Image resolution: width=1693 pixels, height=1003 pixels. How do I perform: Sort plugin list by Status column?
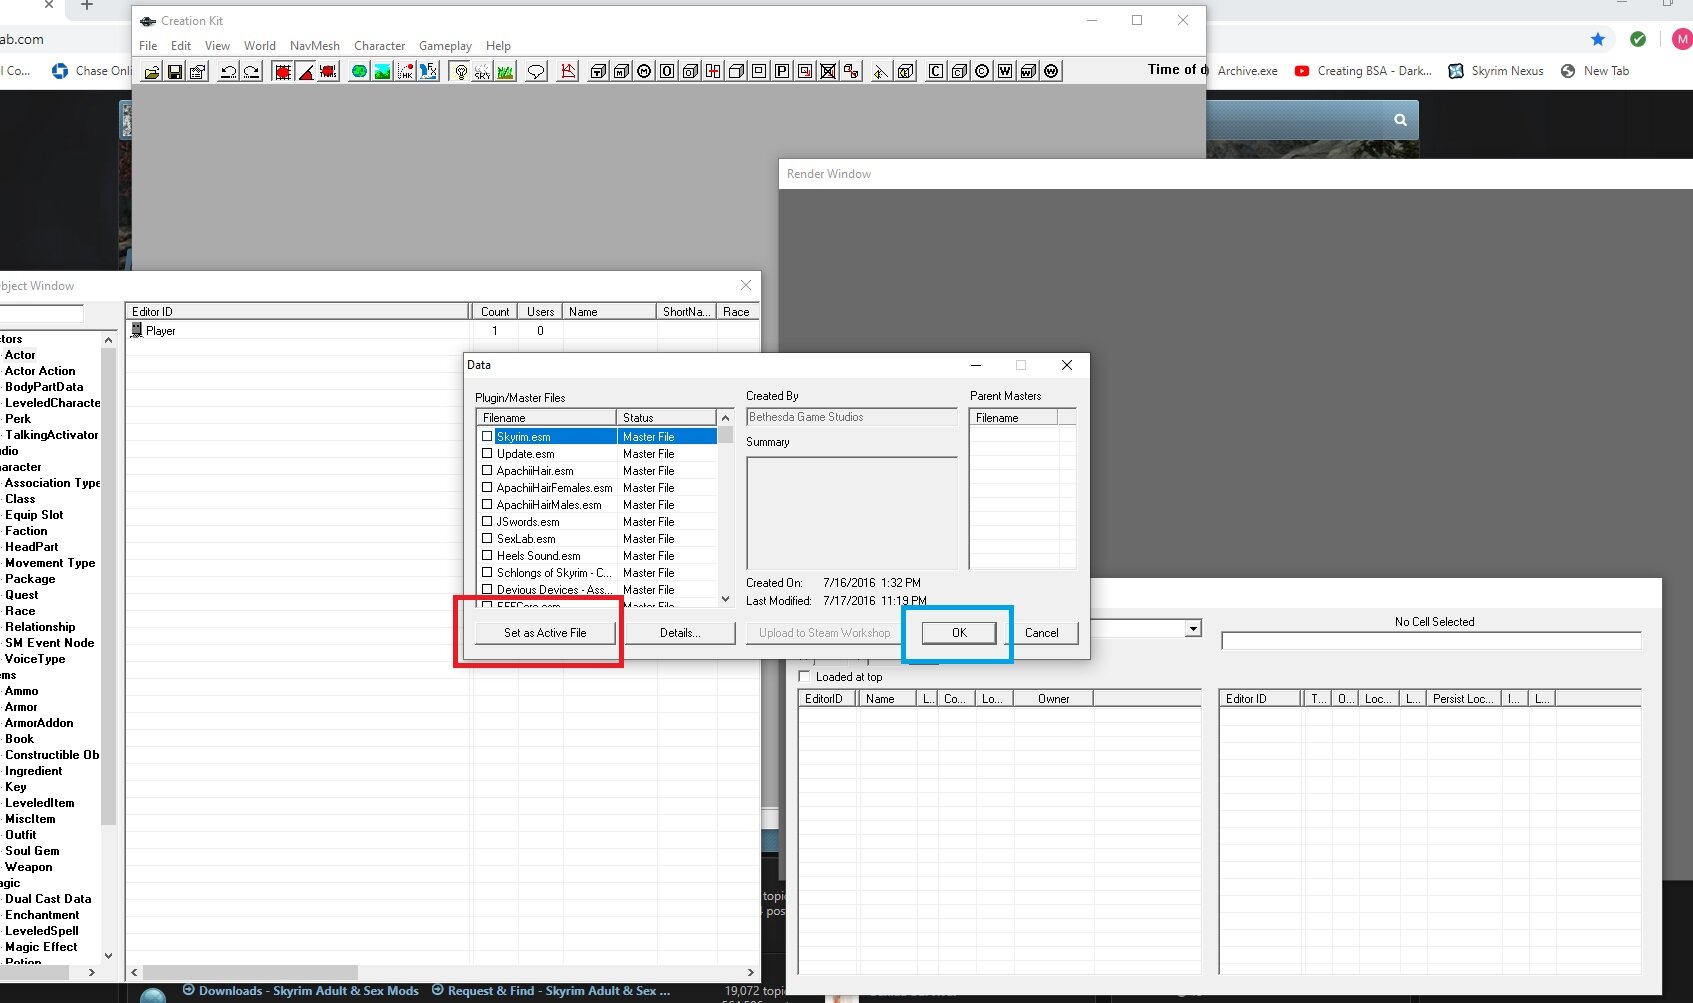666,418
